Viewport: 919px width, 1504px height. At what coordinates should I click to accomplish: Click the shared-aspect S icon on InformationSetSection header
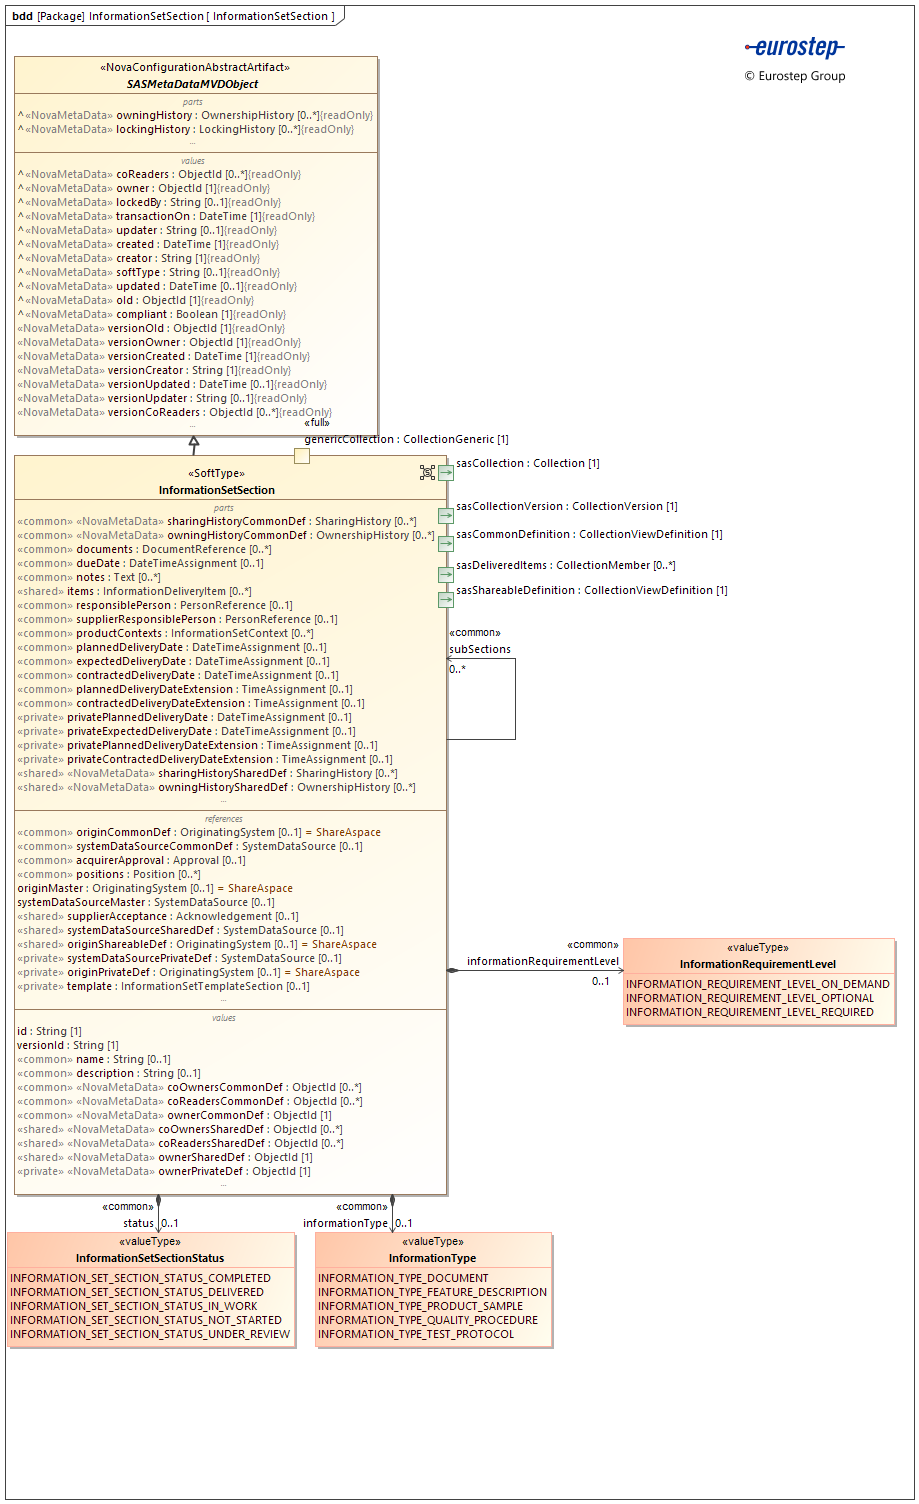[427, 471]
